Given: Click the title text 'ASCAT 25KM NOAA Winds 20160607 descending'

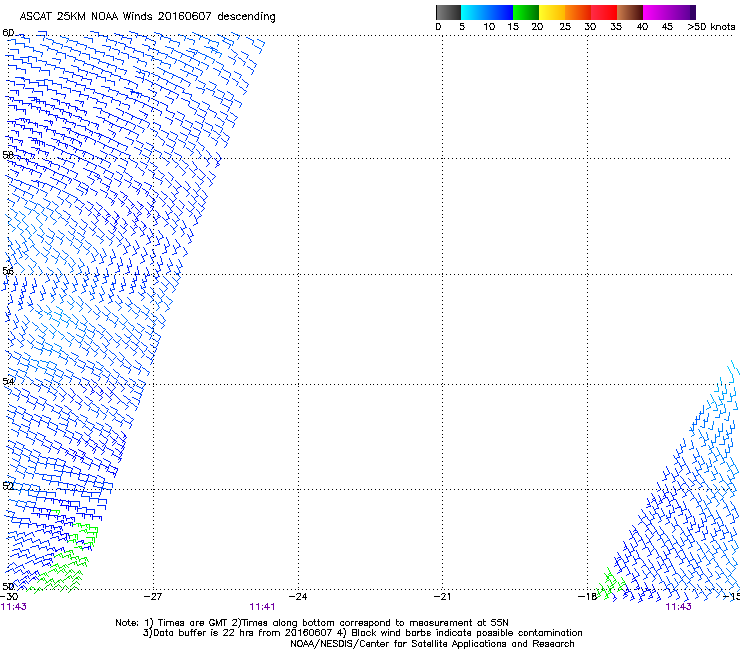Looking at the screenshot, I should click(147, 16).
